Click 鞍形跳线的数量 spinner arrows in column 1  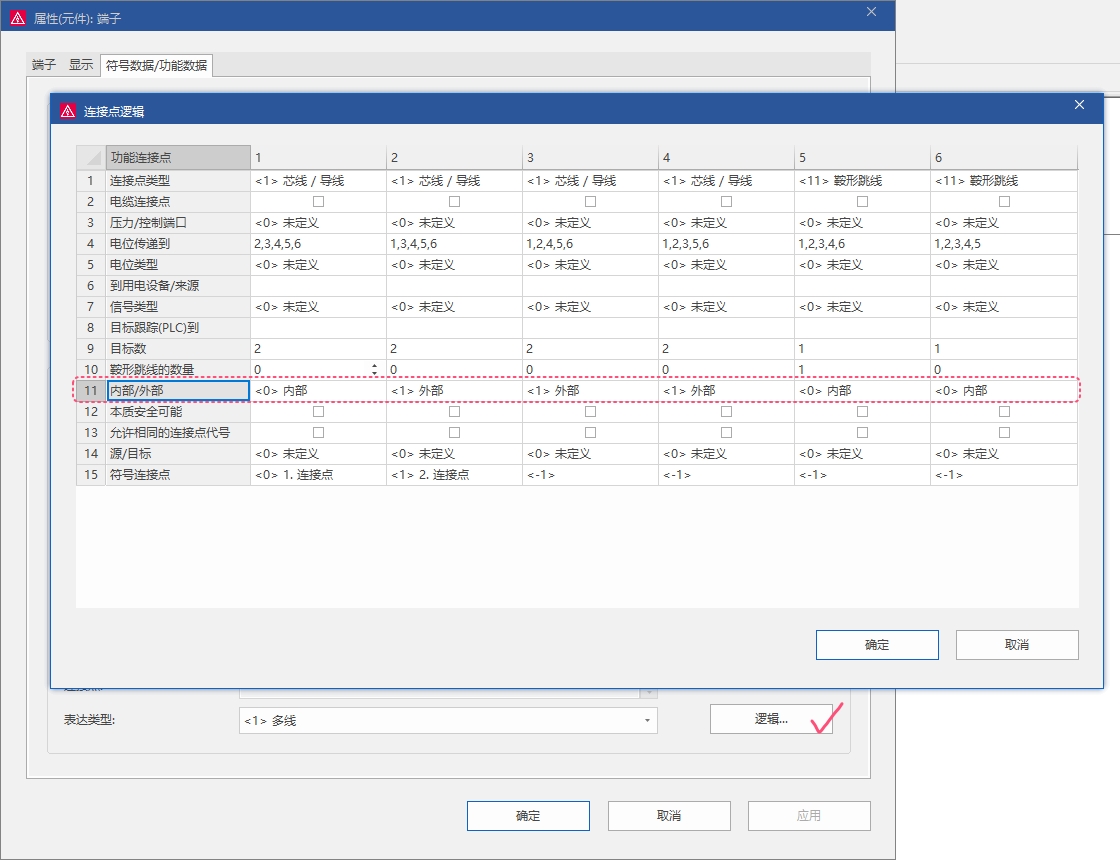click(375, 369)
